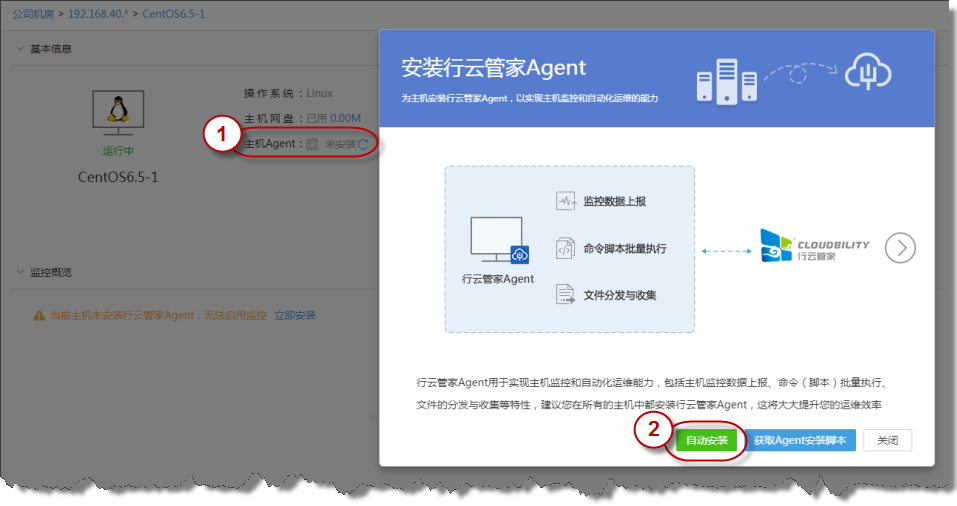Open 192.168.40.* breadcrumb link
The width and height of the screenshot is (957, 506).
99,14
